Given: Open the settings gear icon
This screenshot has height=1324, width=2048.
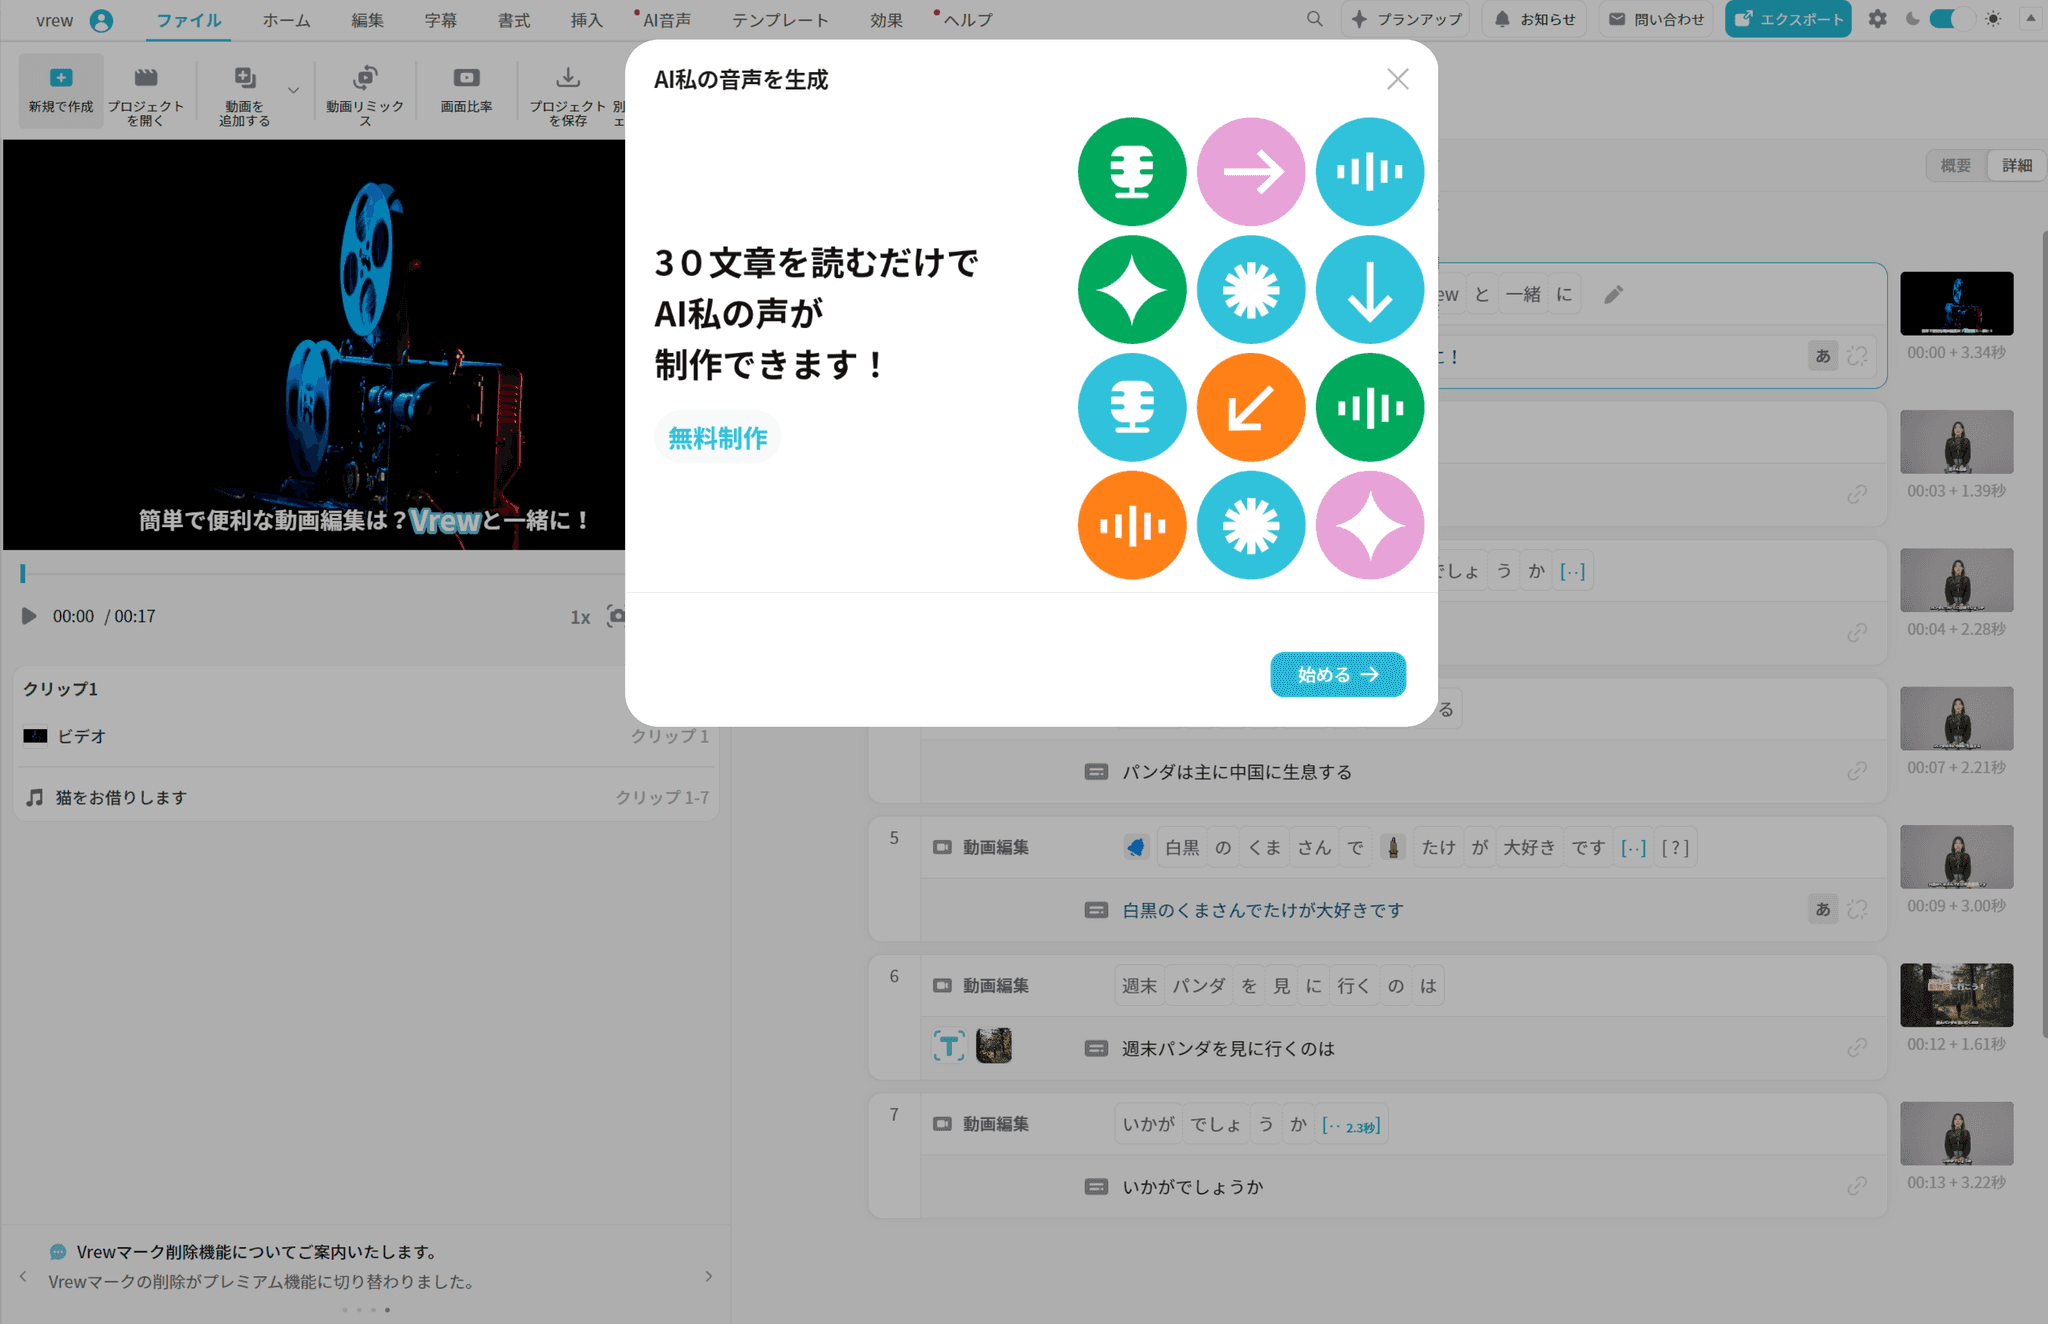Looking at the screenshot, I should [1877, 19].
